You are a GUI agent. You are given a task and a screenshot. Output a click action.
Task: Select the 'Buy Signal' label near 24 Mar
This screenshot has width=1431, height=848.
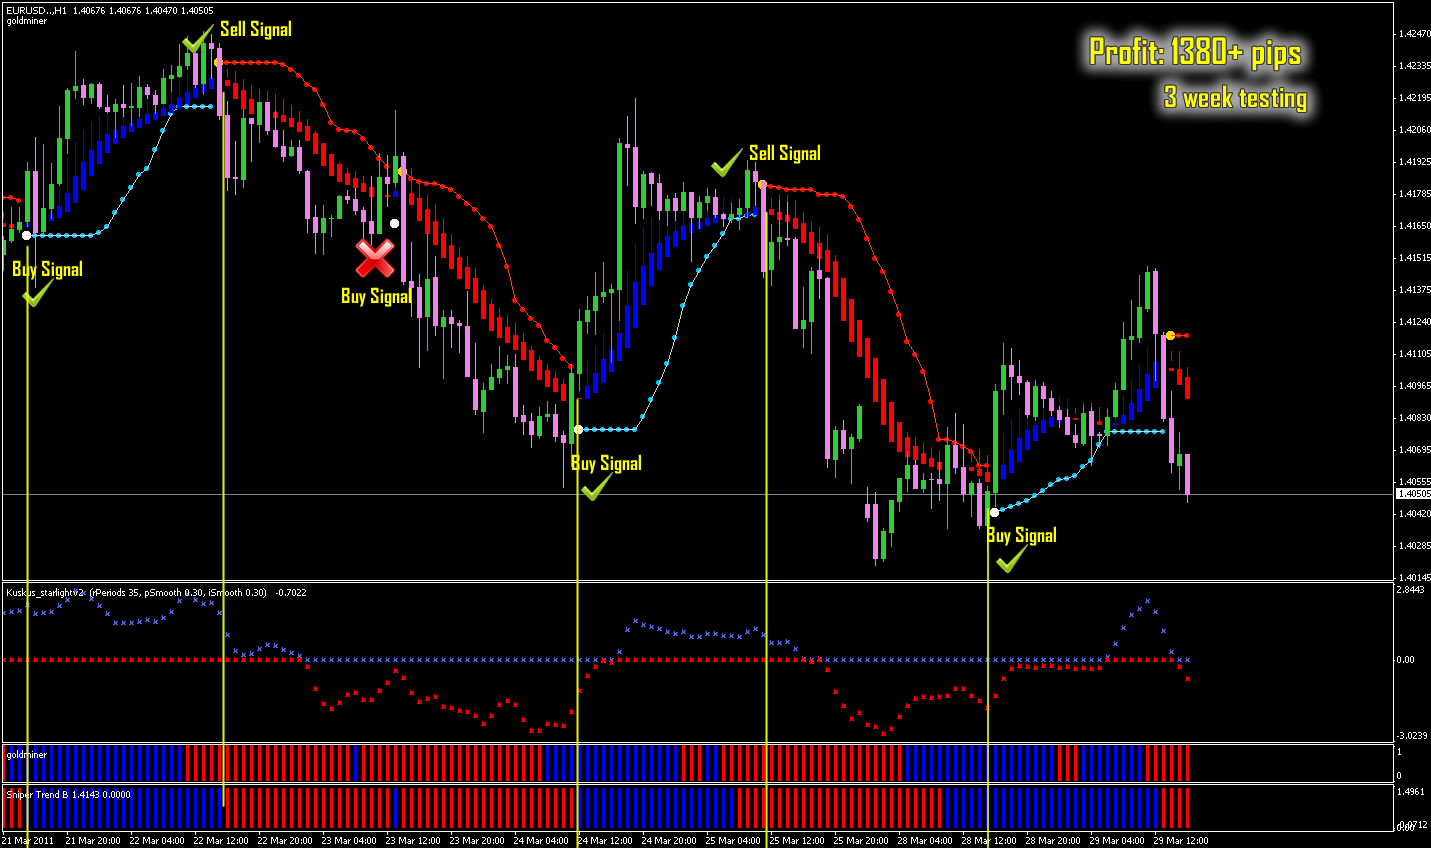point(606,463)
